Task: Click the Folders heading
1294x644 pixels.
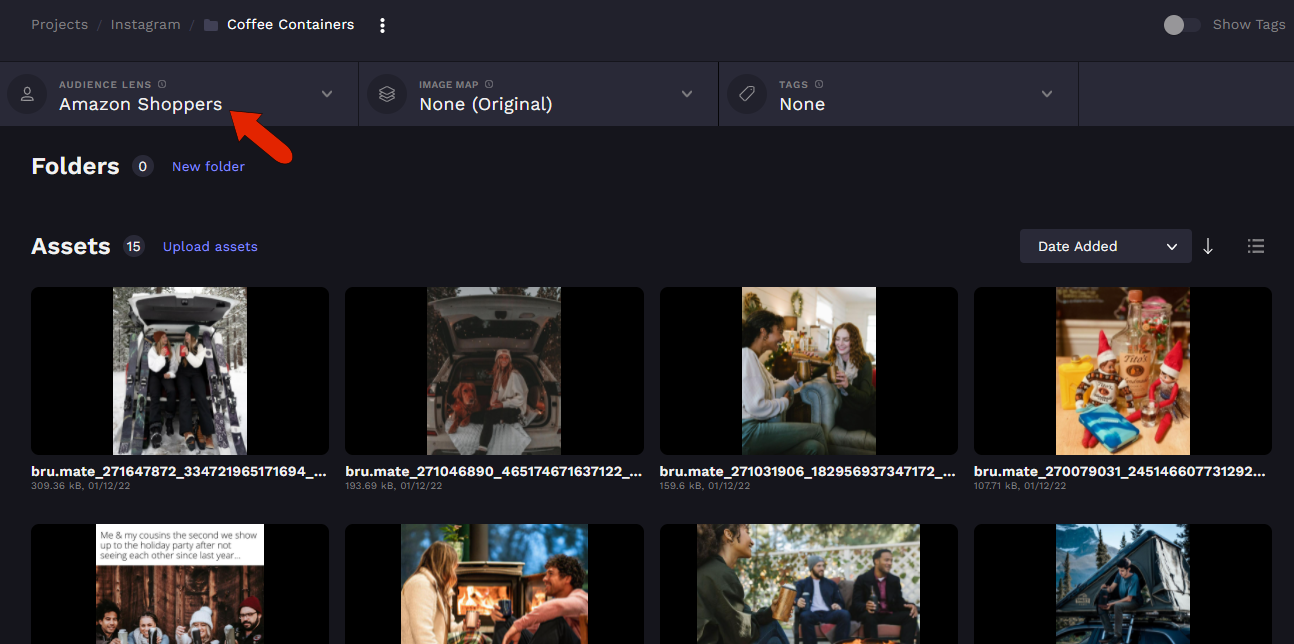Action: point(75,166)
